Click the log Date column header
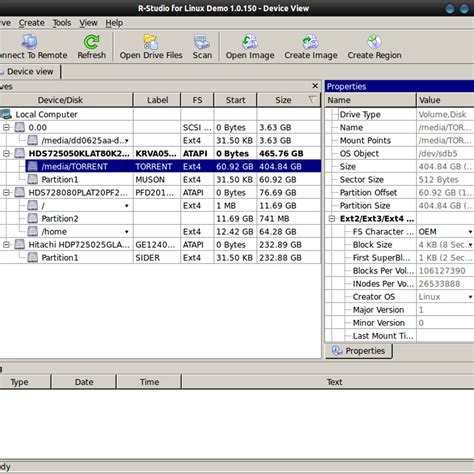 click(84, 382)
